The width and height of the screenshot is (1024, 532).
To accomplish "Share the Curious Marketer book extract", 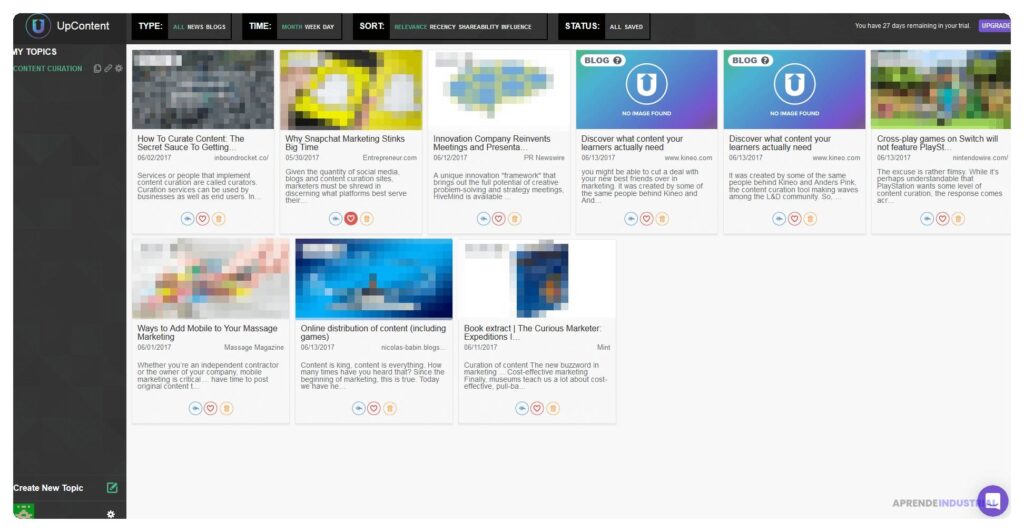I will 521,408.
